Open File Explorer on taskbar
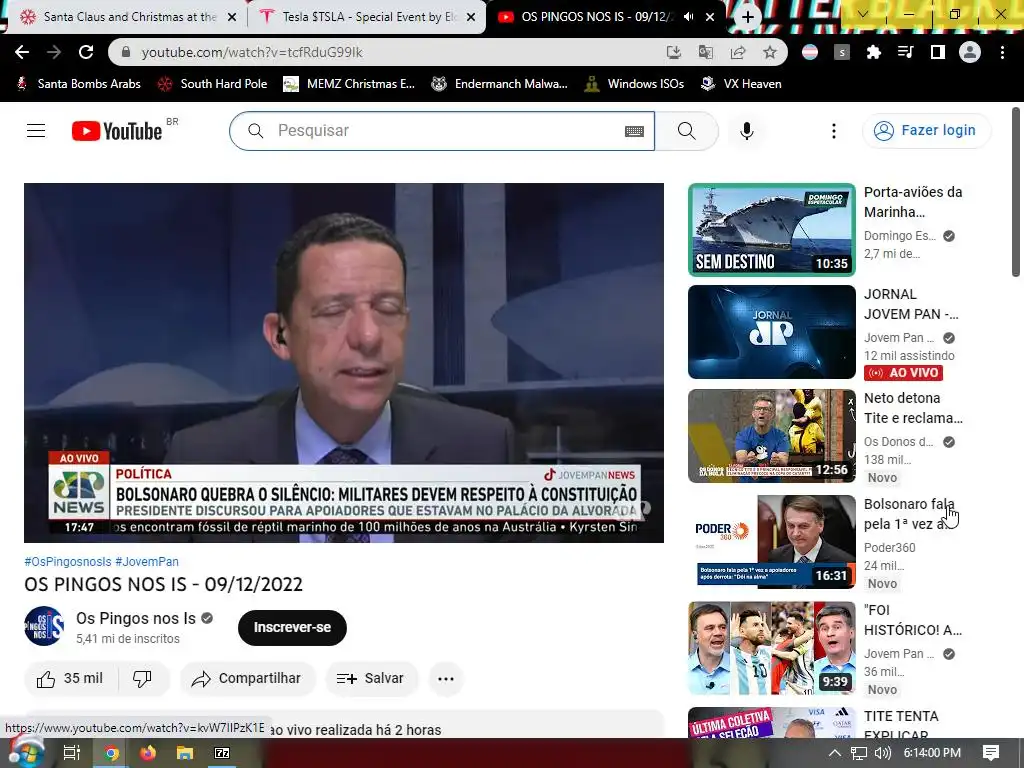The image size is (1024, 768). 185,753
